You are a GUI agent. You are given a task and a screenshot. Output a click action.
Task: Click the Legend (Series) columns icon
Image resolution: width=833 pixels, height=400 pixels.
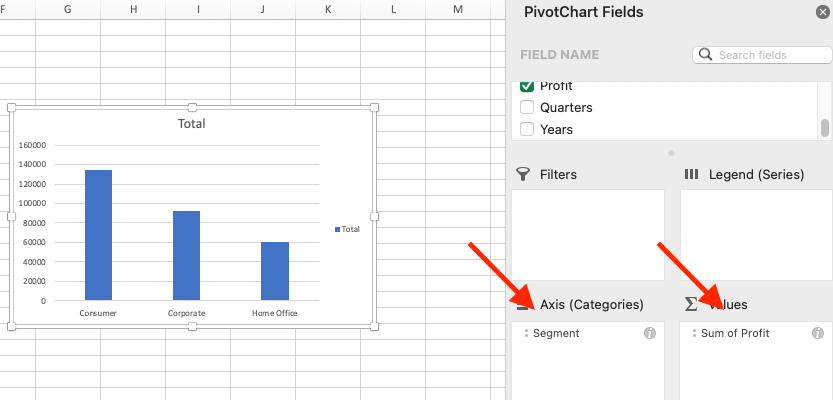point(691,174)
